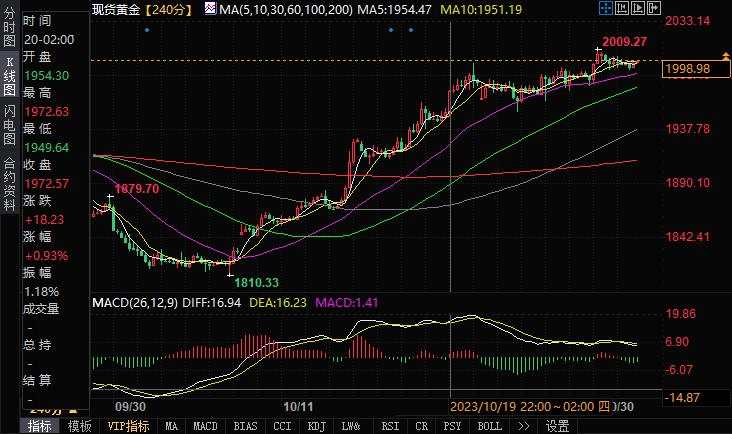
Task: Switch to the 闪电图 side tab
Action: [9, 125]
